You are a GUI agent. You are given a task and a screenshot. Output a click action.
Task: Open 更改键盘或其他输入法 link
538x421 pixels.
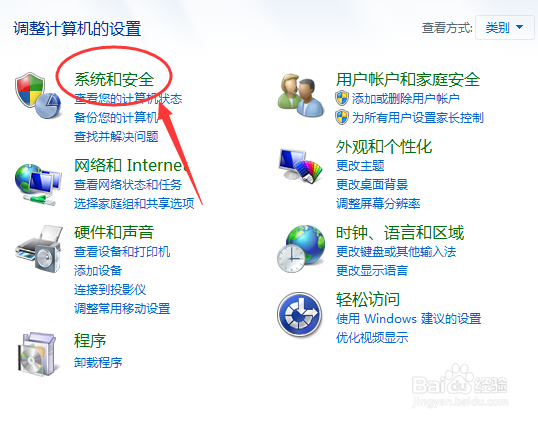(x=396, y=252)
